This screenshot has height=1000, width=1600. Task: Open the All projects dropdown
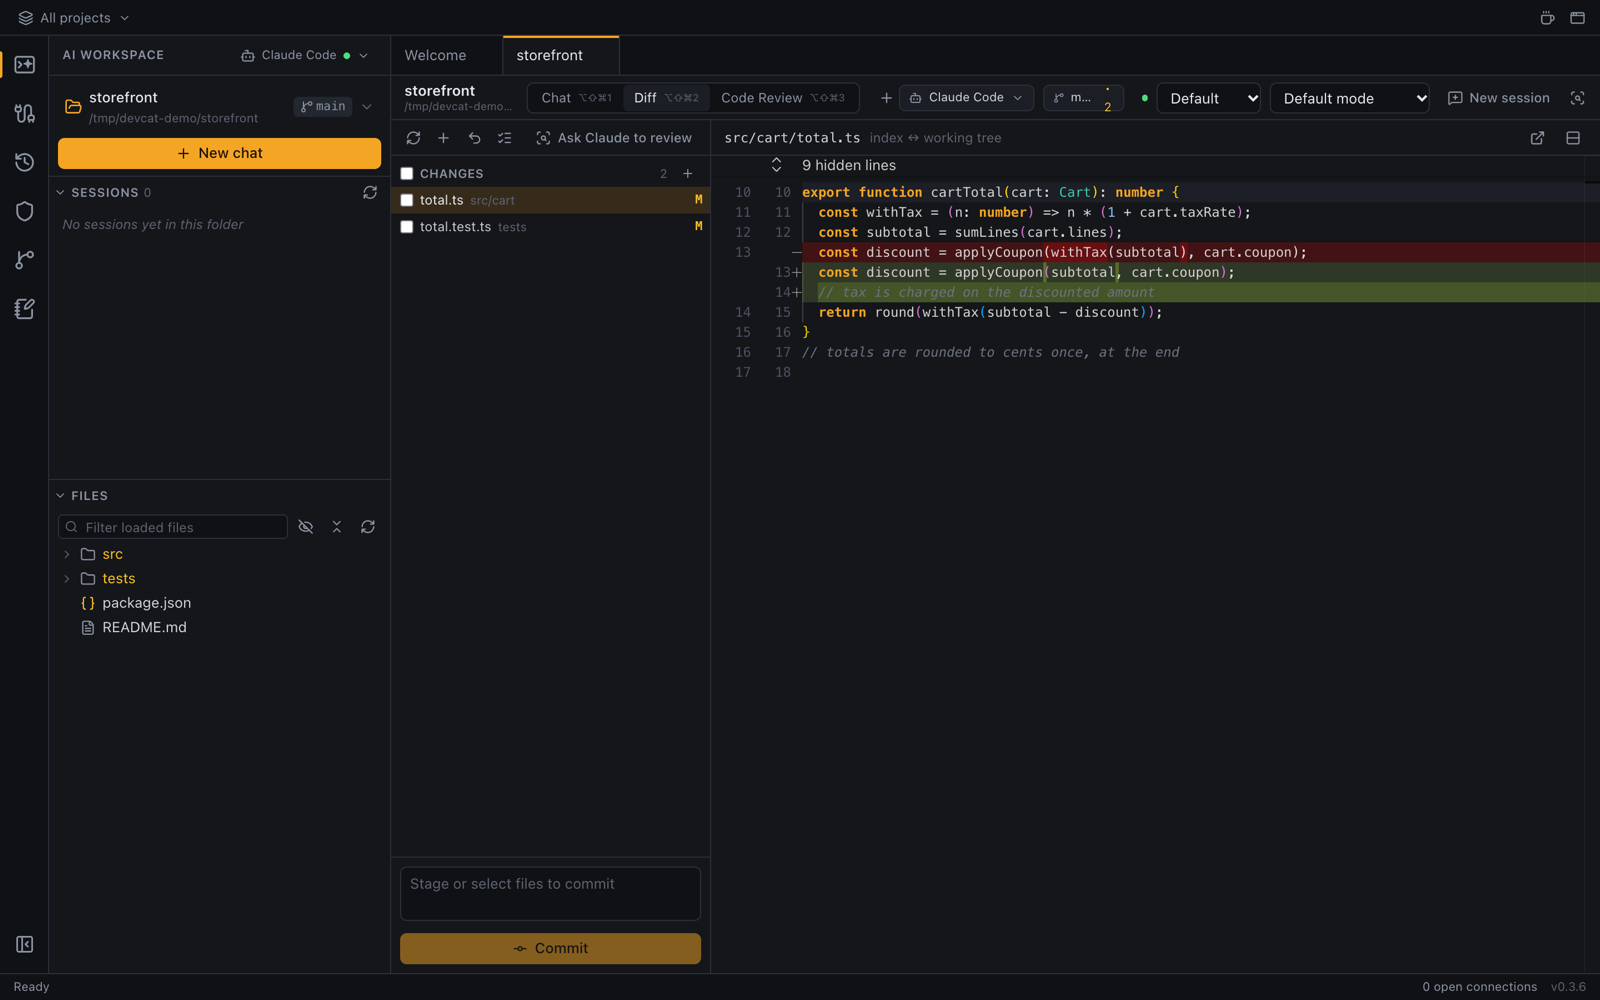click(x=74, y=18)
